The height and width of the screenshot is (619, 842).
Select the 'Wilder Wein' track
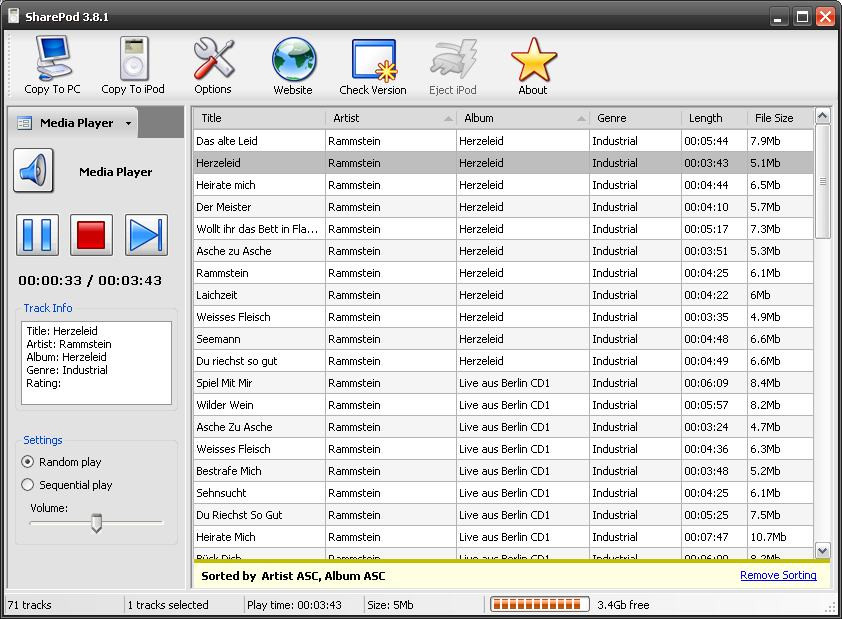coord(503,405)
